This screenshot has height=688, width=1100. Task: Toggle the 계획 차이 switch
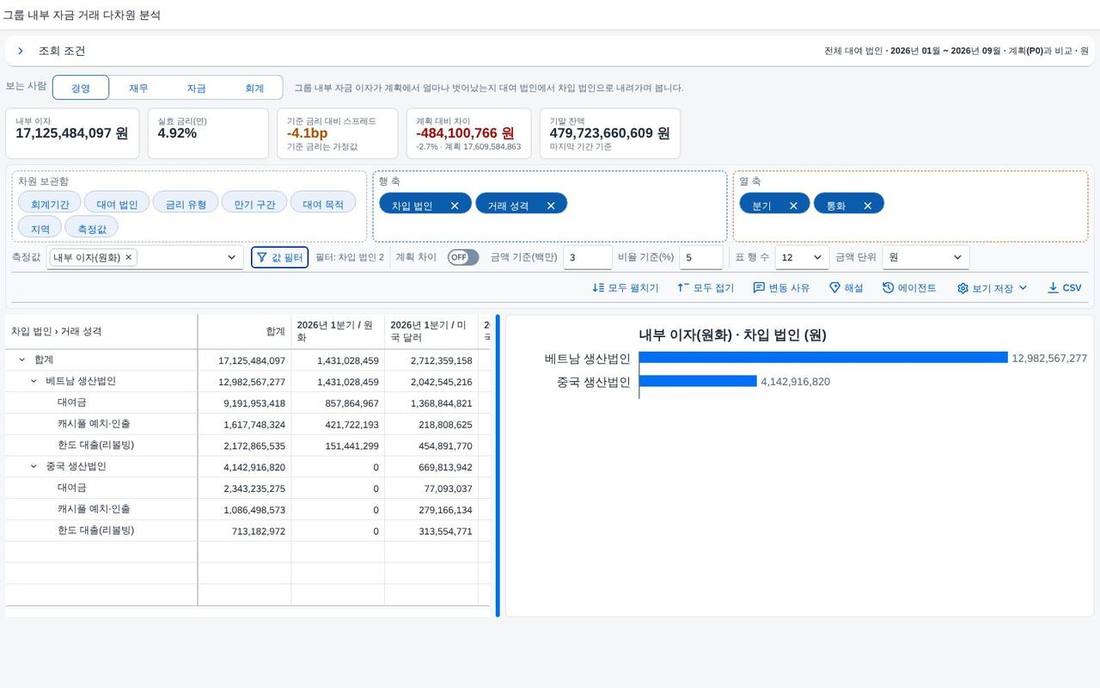pos(463,257)
